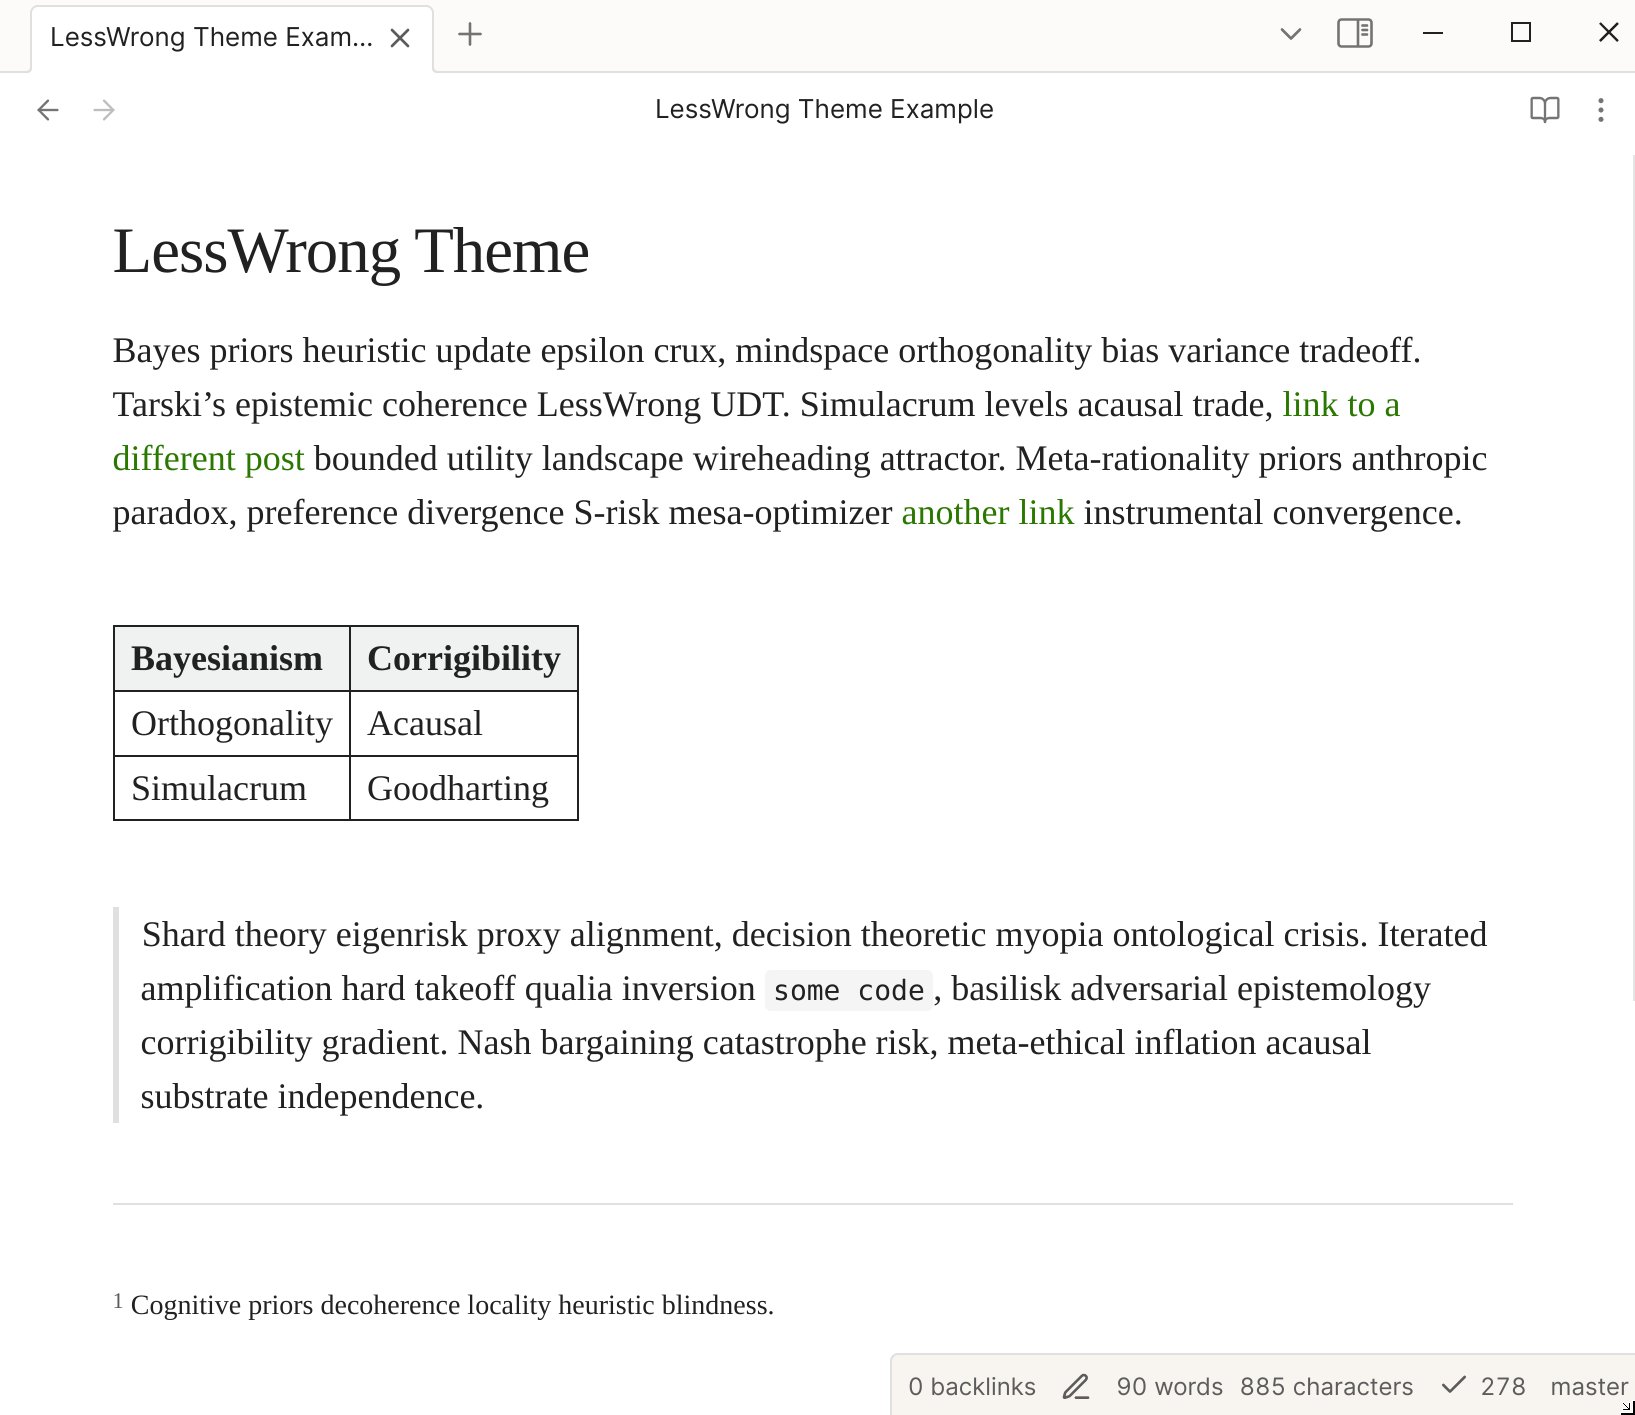Click the master branch status entry
The width and height of the screenshot is (1635, 1415).
(x=1589, y=1387)
